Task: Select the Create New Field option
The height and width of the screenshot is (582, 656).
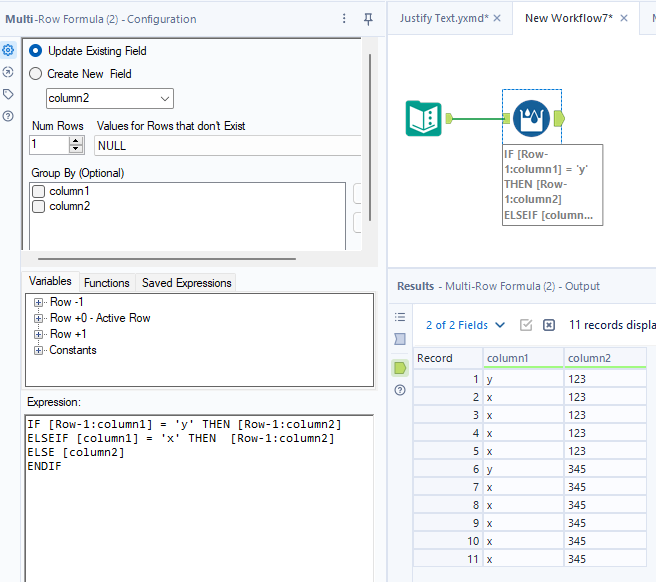Action: [36, 74]
